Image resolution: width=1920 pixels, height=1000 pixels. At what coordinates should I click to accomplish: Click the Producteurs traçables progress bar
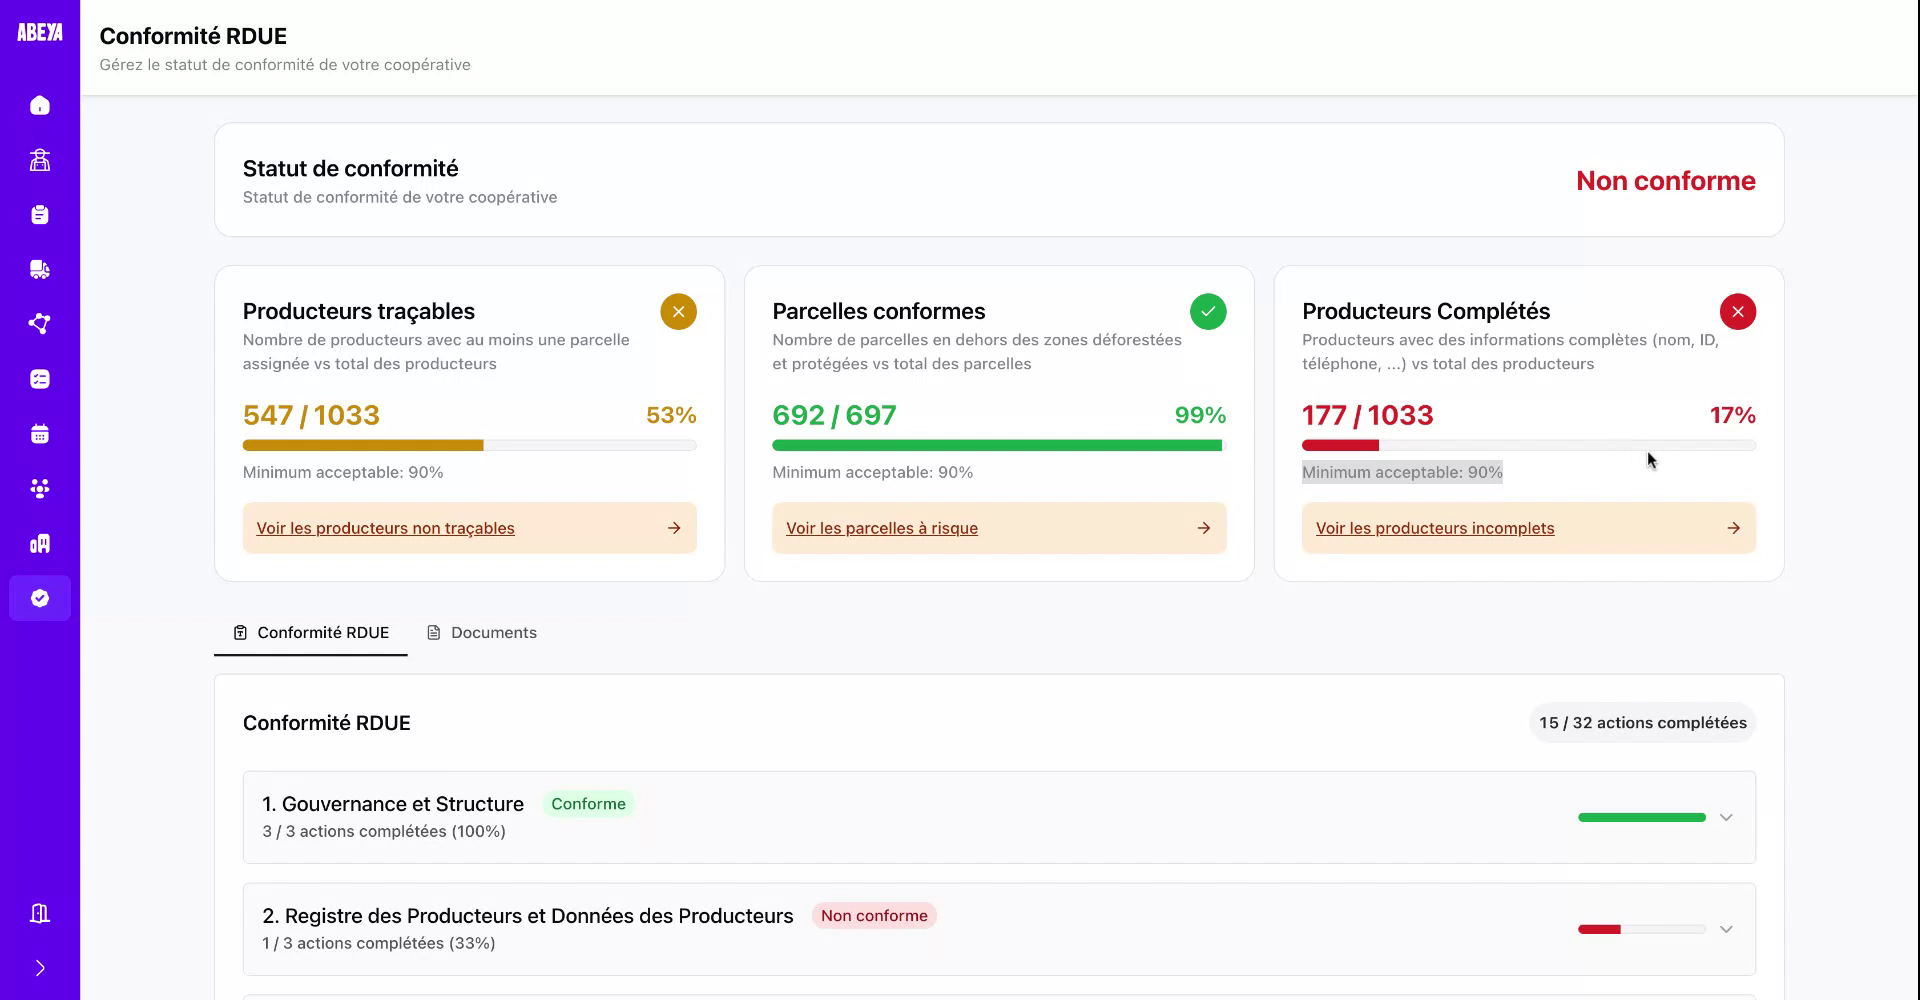469,445
